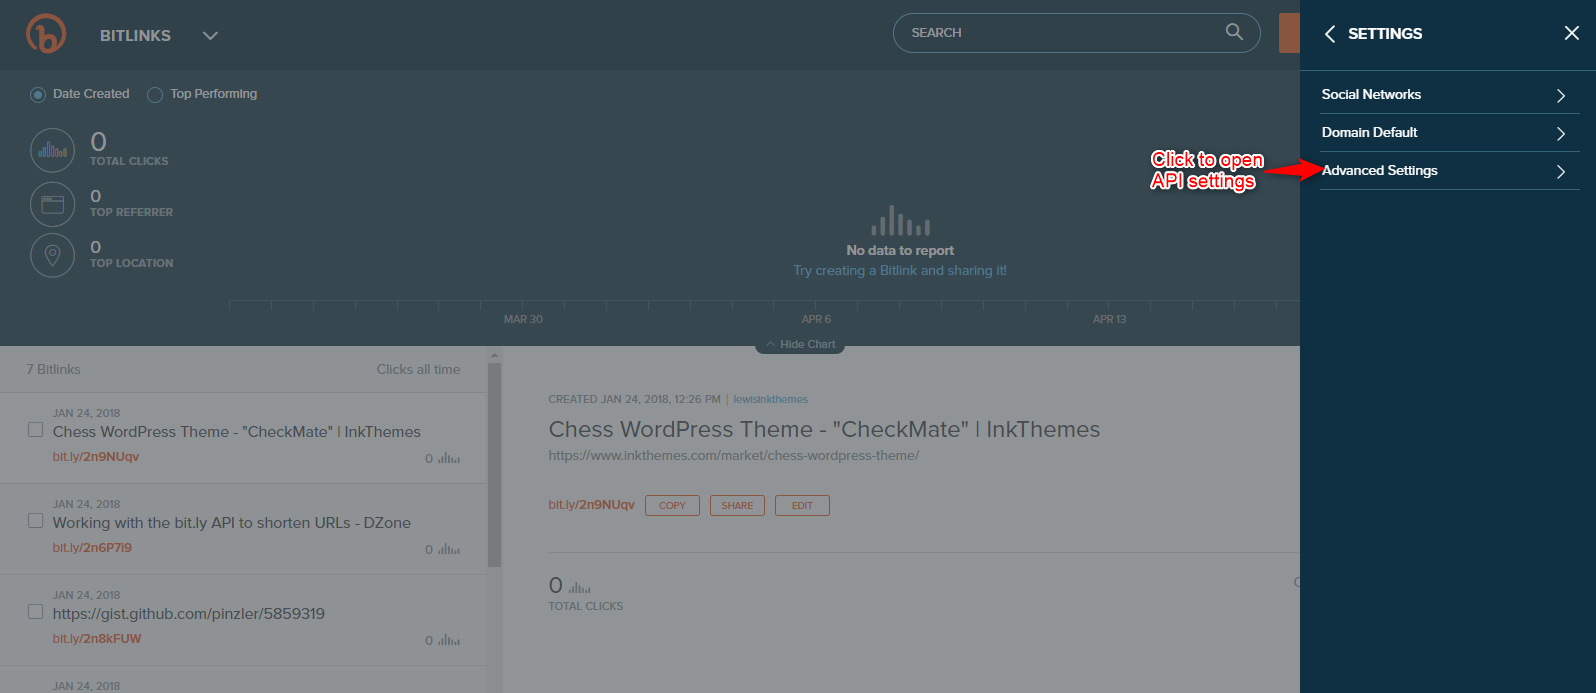Click detail panel bit.ly/2n9NUqv link

click(x=591, y=505)
